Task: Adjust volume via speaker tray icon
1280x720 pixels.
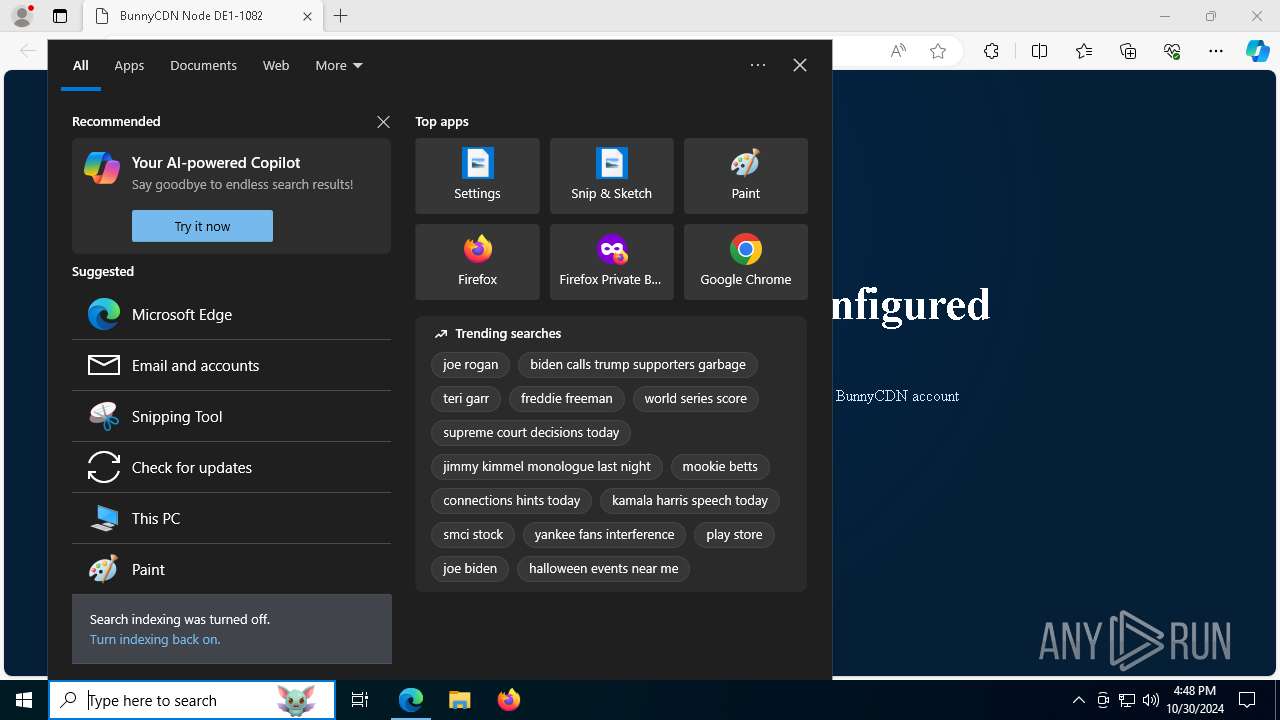Action: pos(1151,700)
